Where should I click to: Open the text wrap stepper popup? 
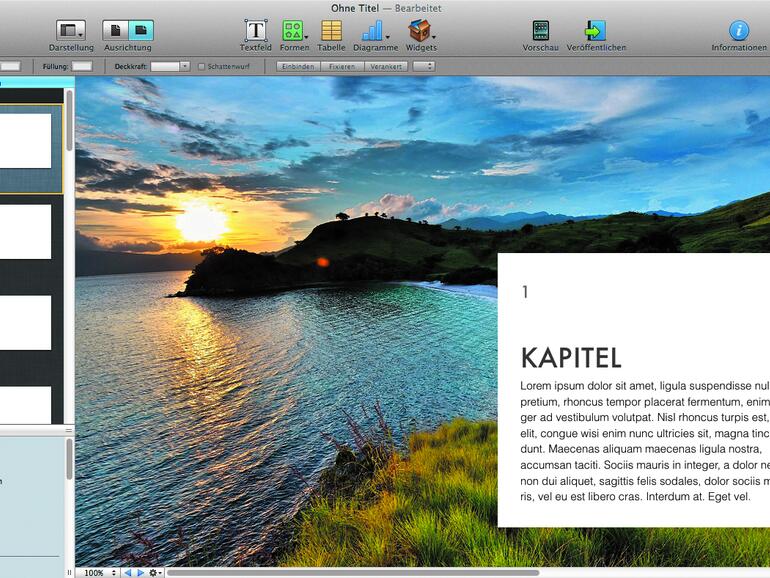coord(424,66)
